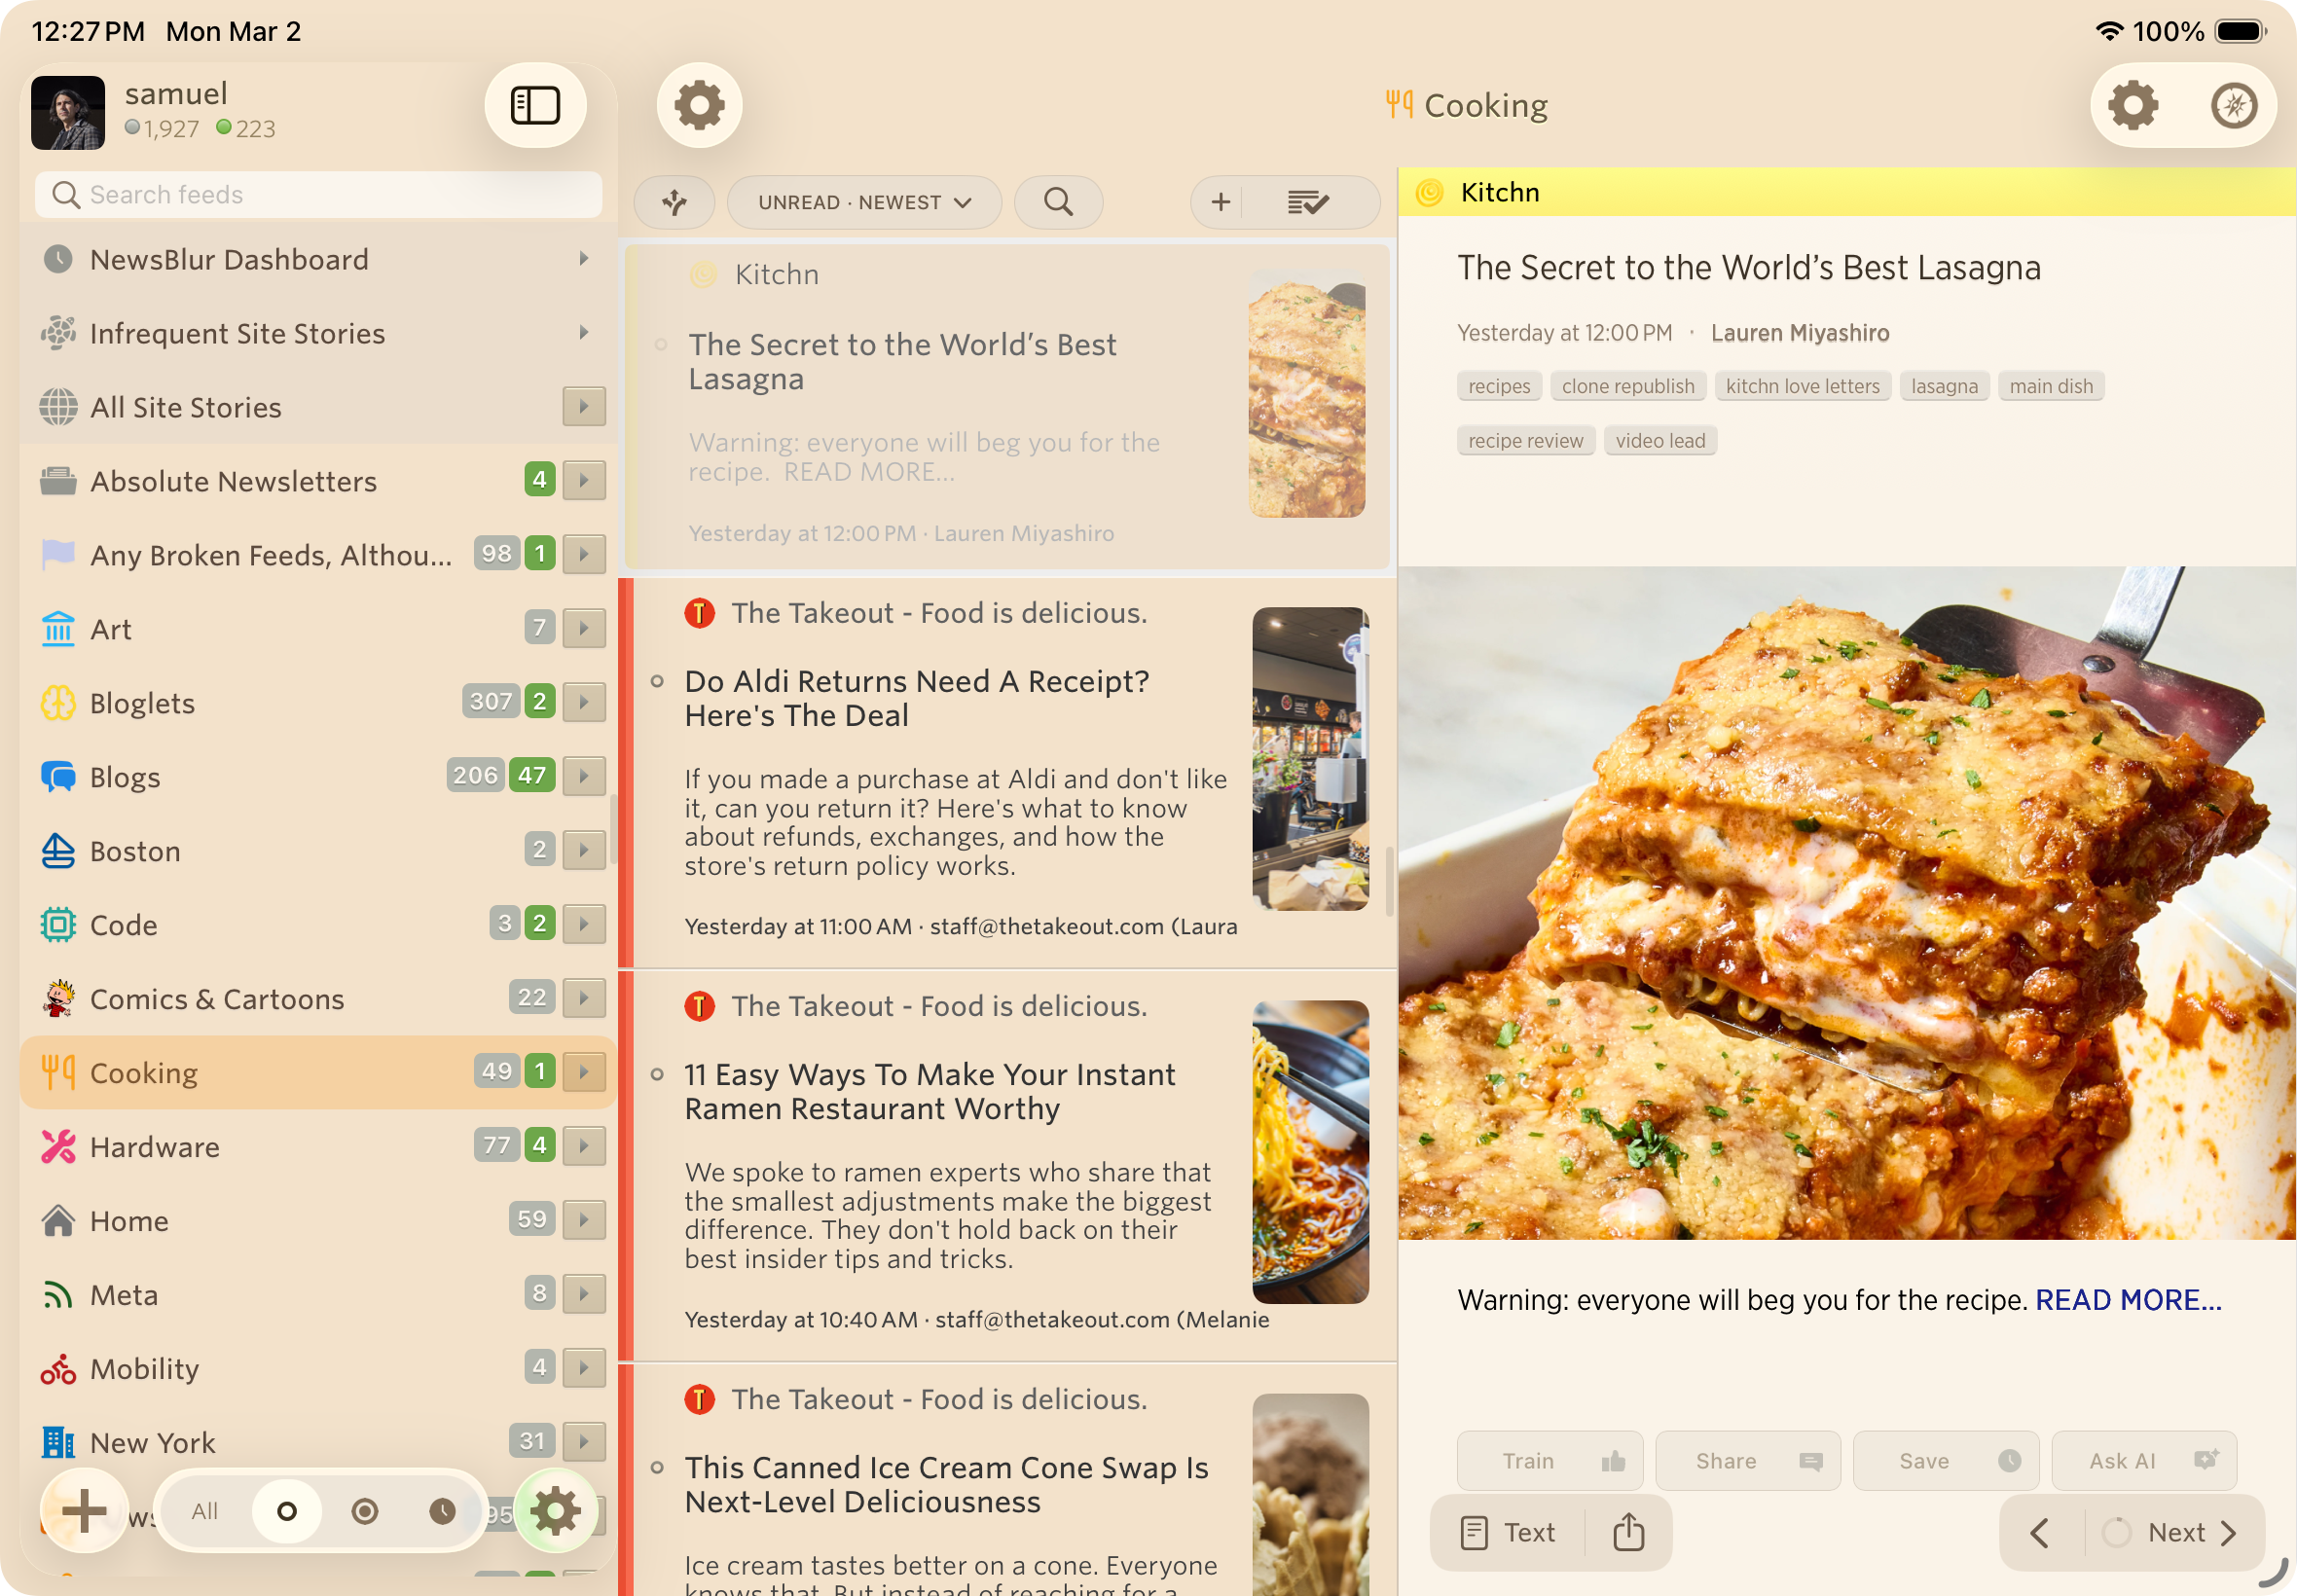Screen dimensions: 2297x1596
Task: Expand the NewsBlur Dashboard chevron
Action: pos(584,259)
